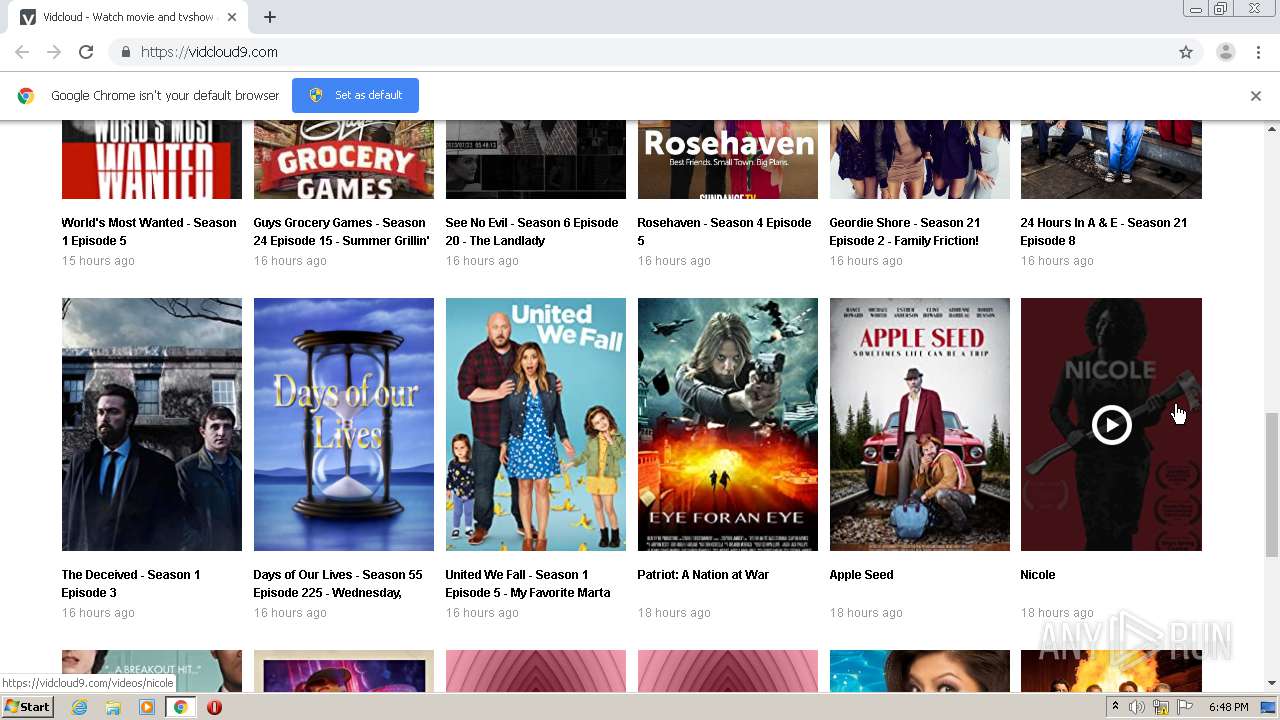The width and height of the screenshot is (1280, 720).
Task: Open the Nicole title link
Action: (x=1038, y=575)
